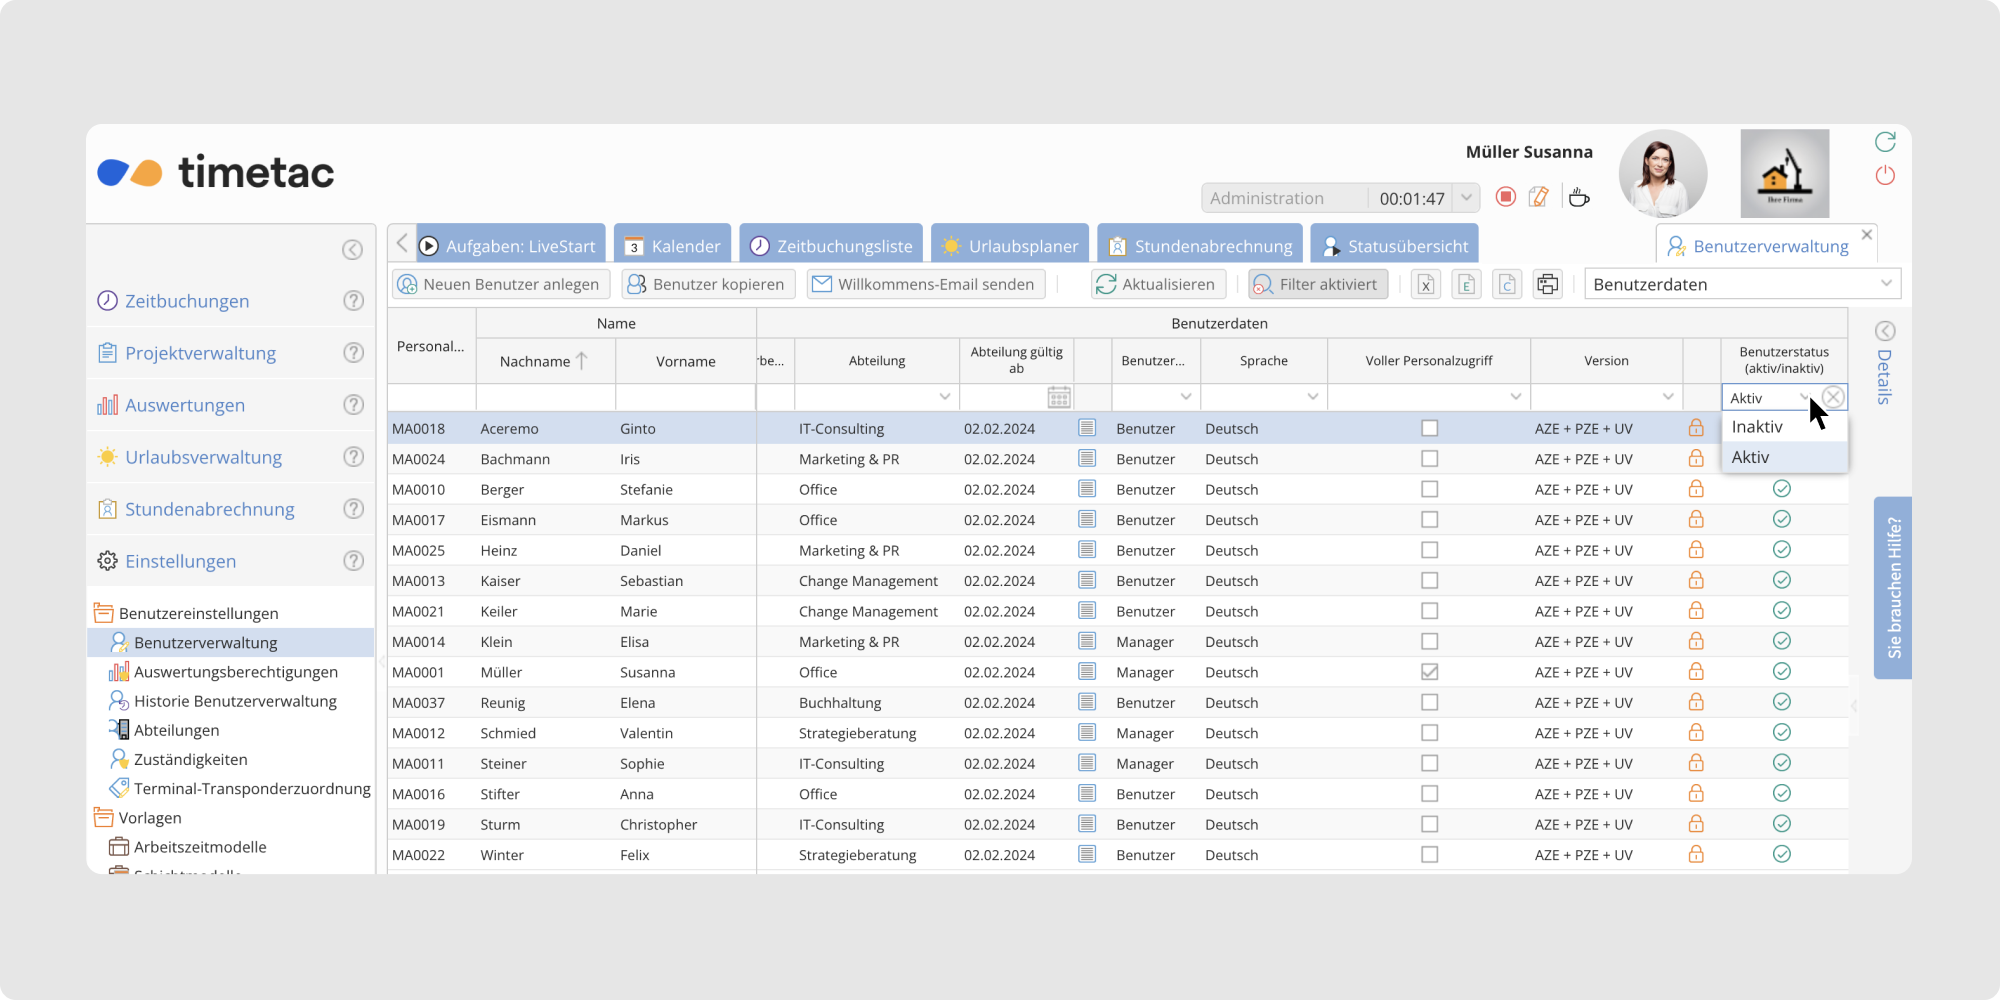Open the Benutzerdaten view dropdown

pos(1742,284)
